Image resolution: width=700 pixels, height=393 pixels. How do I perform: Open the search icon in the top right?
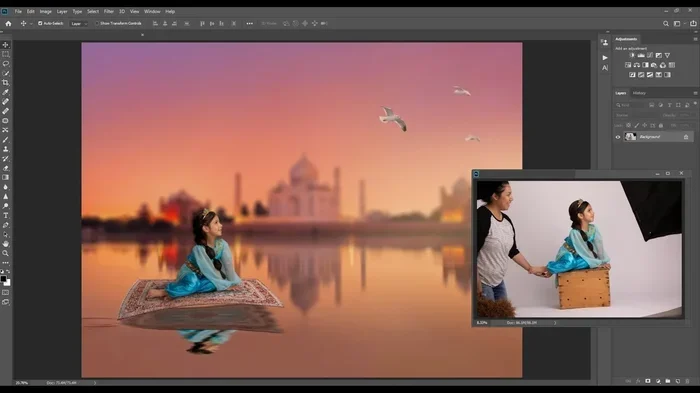coord(666,24)
